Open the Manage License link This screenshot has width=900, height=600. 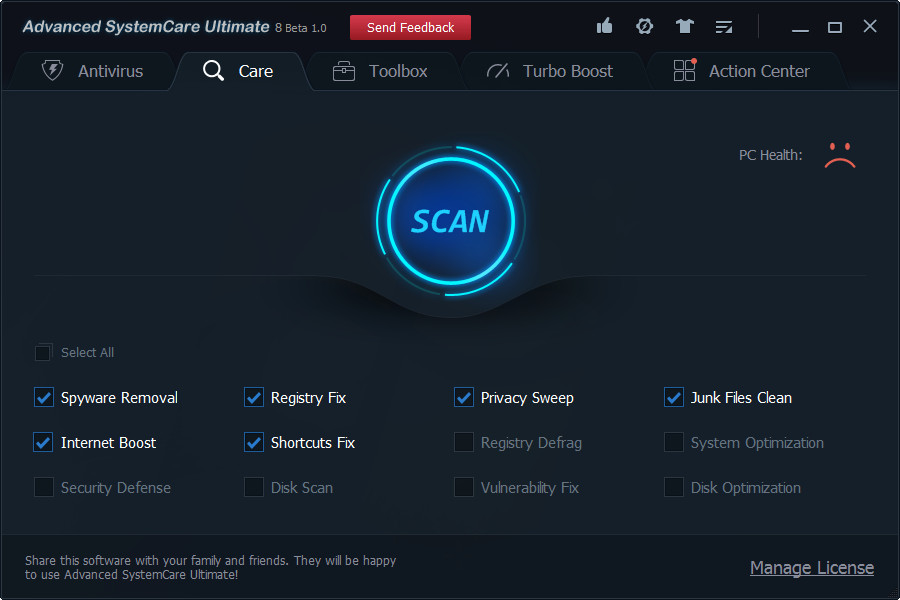(812, 567)
